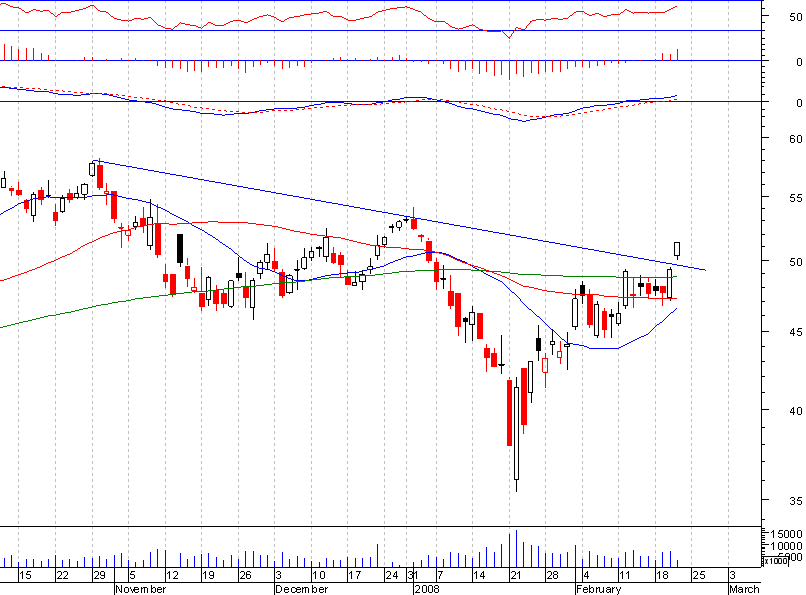Select the "10" date axis label

click(x=319, y=575)
